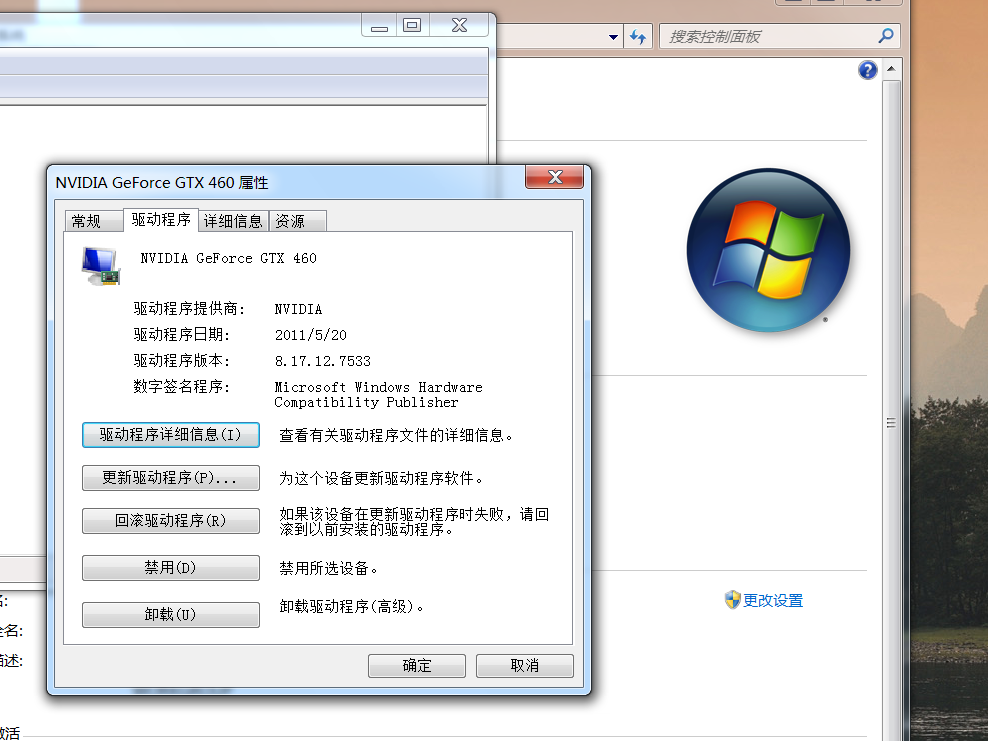Click 禁用(D) to disable the device

pyautogui.click(x=170, y=568)
